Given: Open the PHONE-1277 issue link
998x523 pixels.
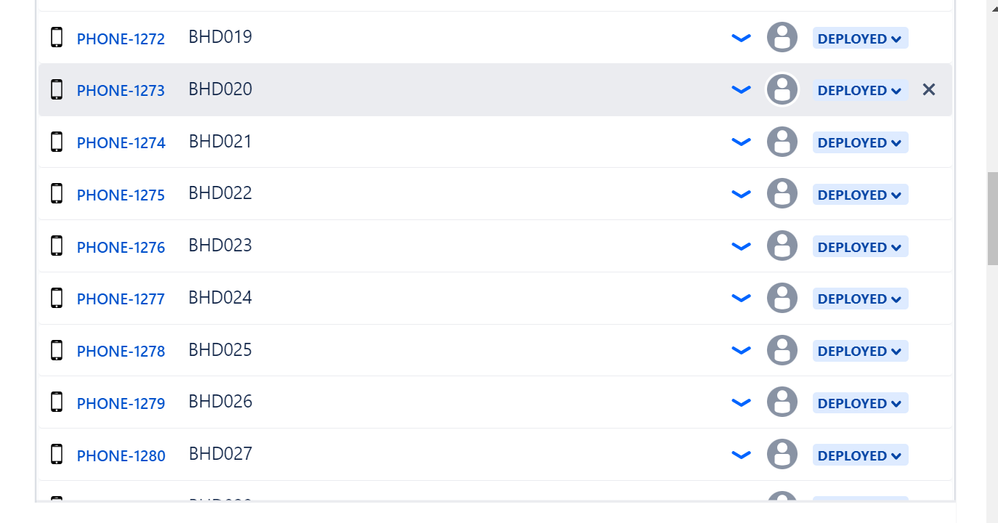Looking at the screenshot, I should point(121,299).
